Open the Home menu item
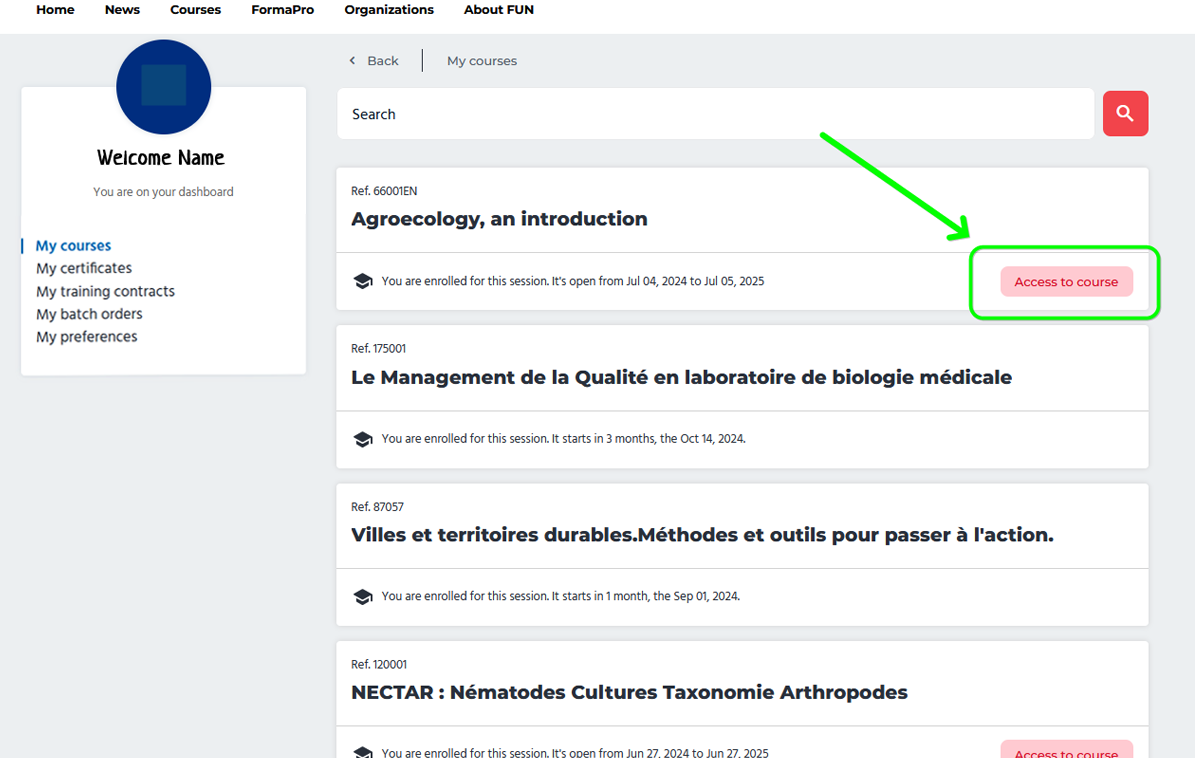The width and height of the screenshot is (1195, 758). [55, 10]
